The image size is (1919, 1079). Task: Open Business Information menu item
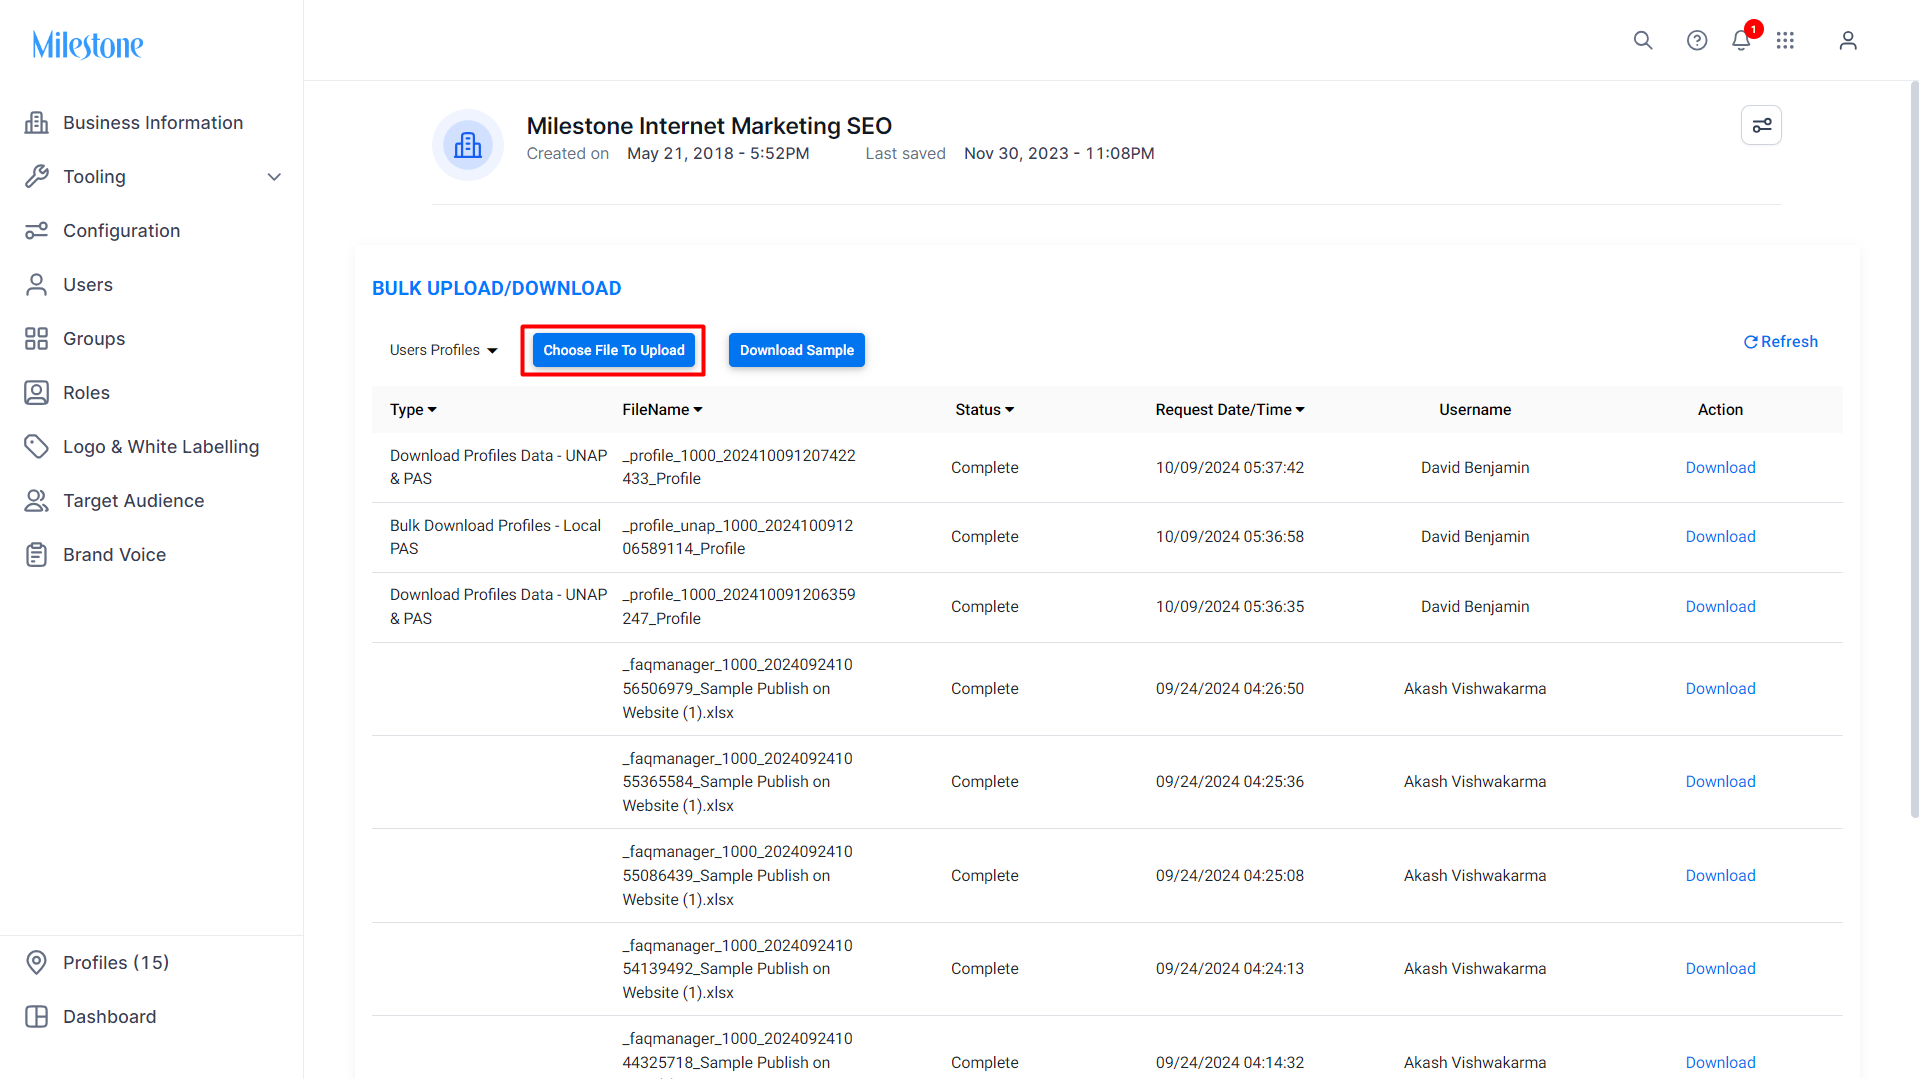pos(152,122)
